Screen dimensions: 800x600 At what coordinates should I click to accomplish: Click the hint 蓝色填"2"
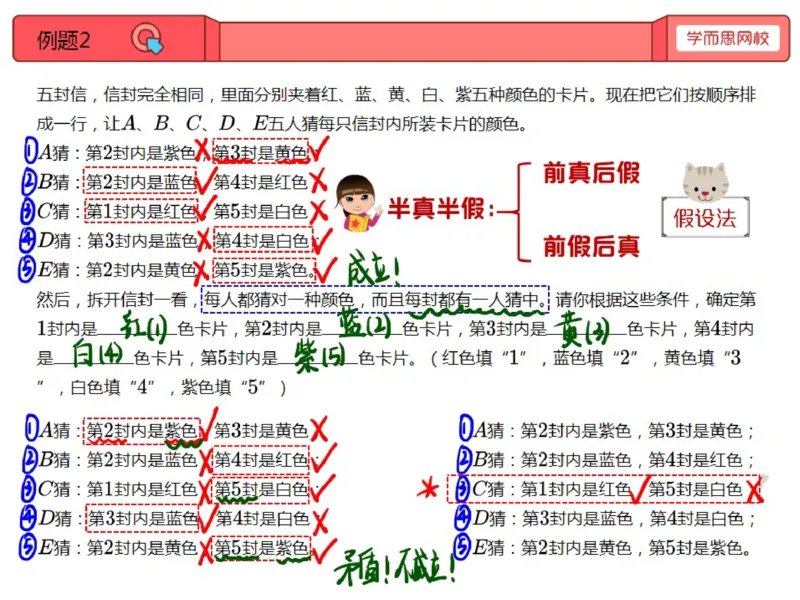tap(595, 358)
